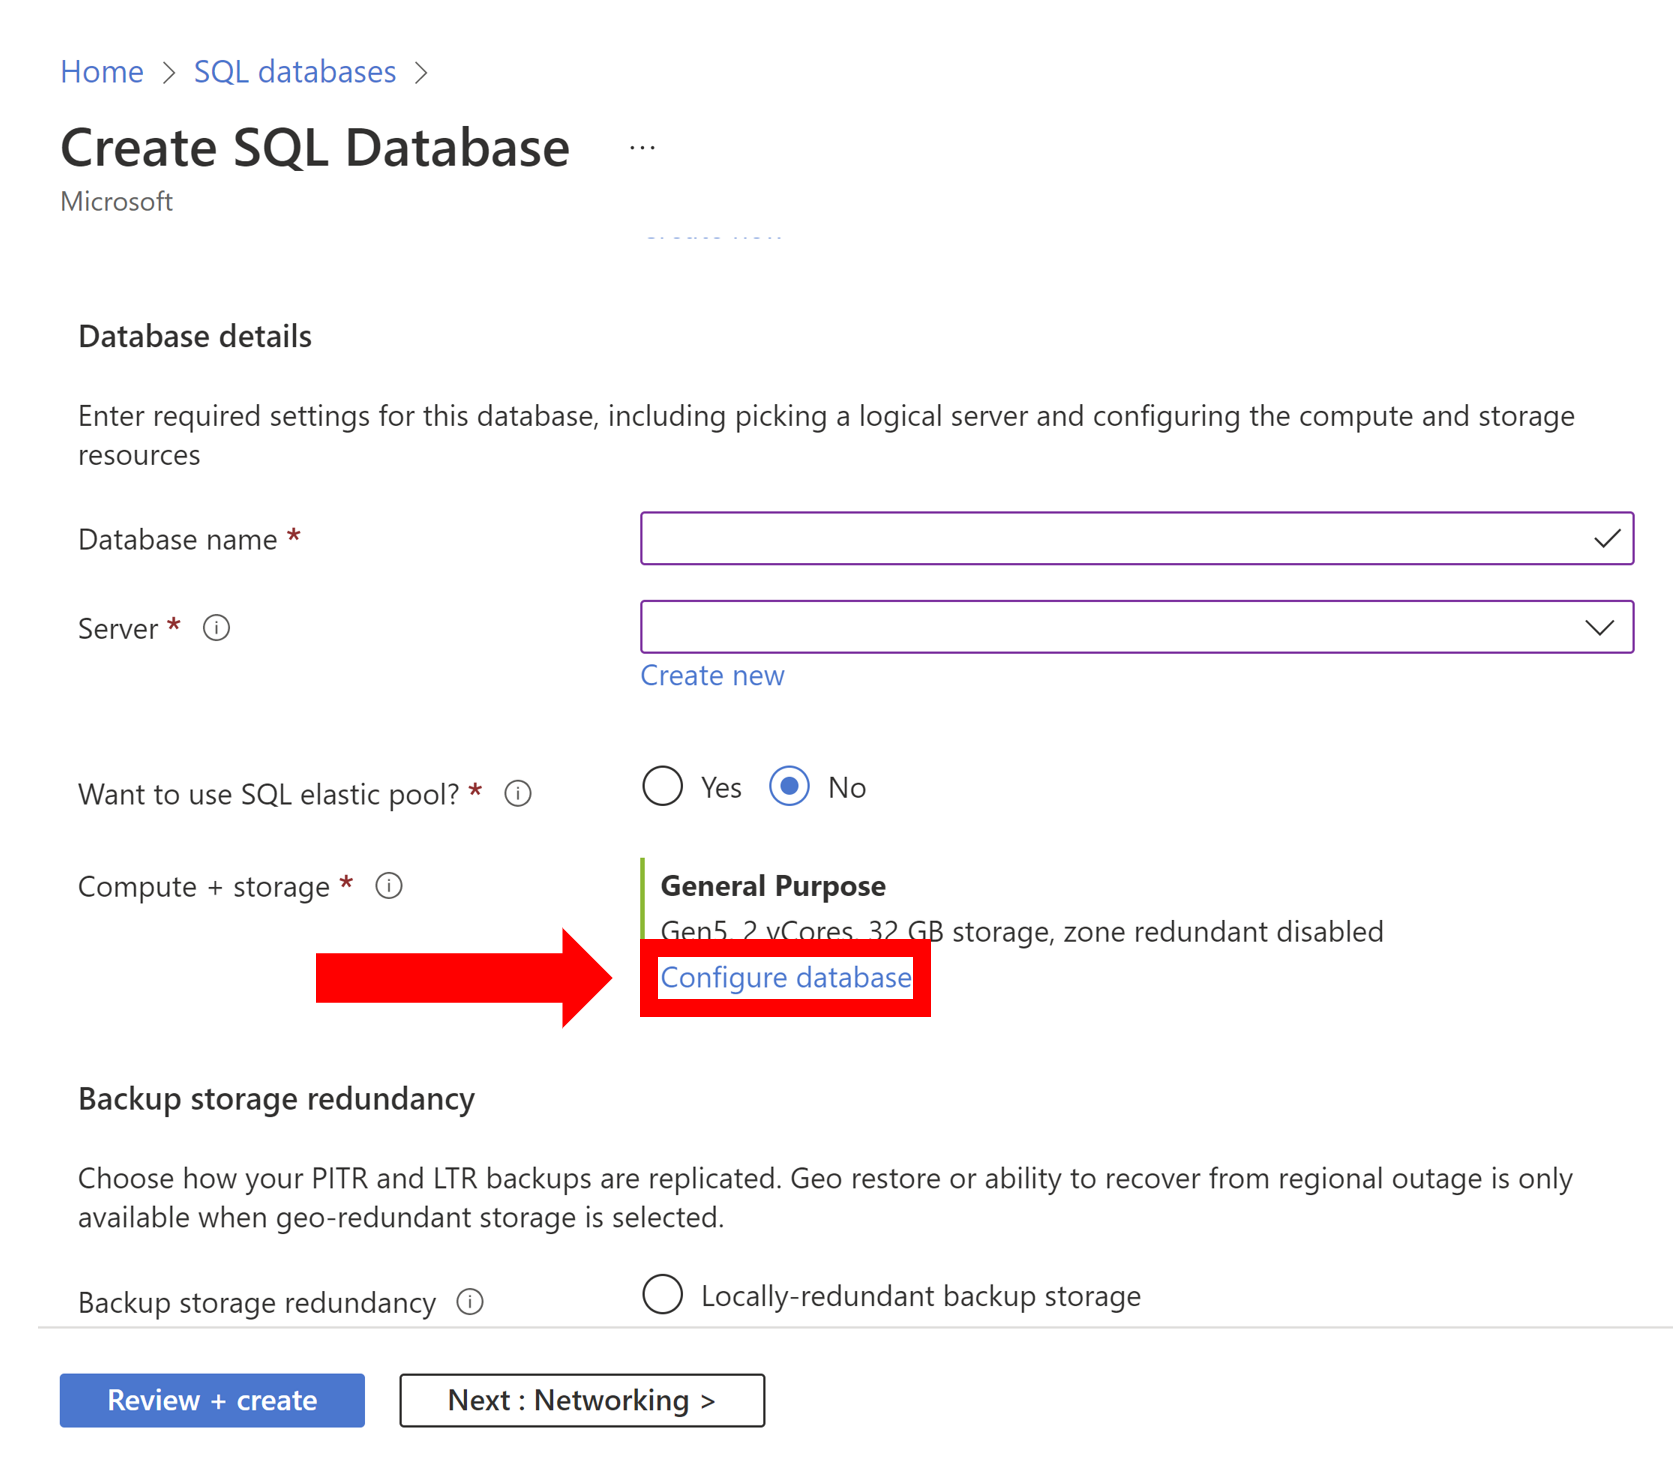This screenshot has width=1673, height=1483.
Task: Click the Microsoft publisher label
Action: pos(116,201)
